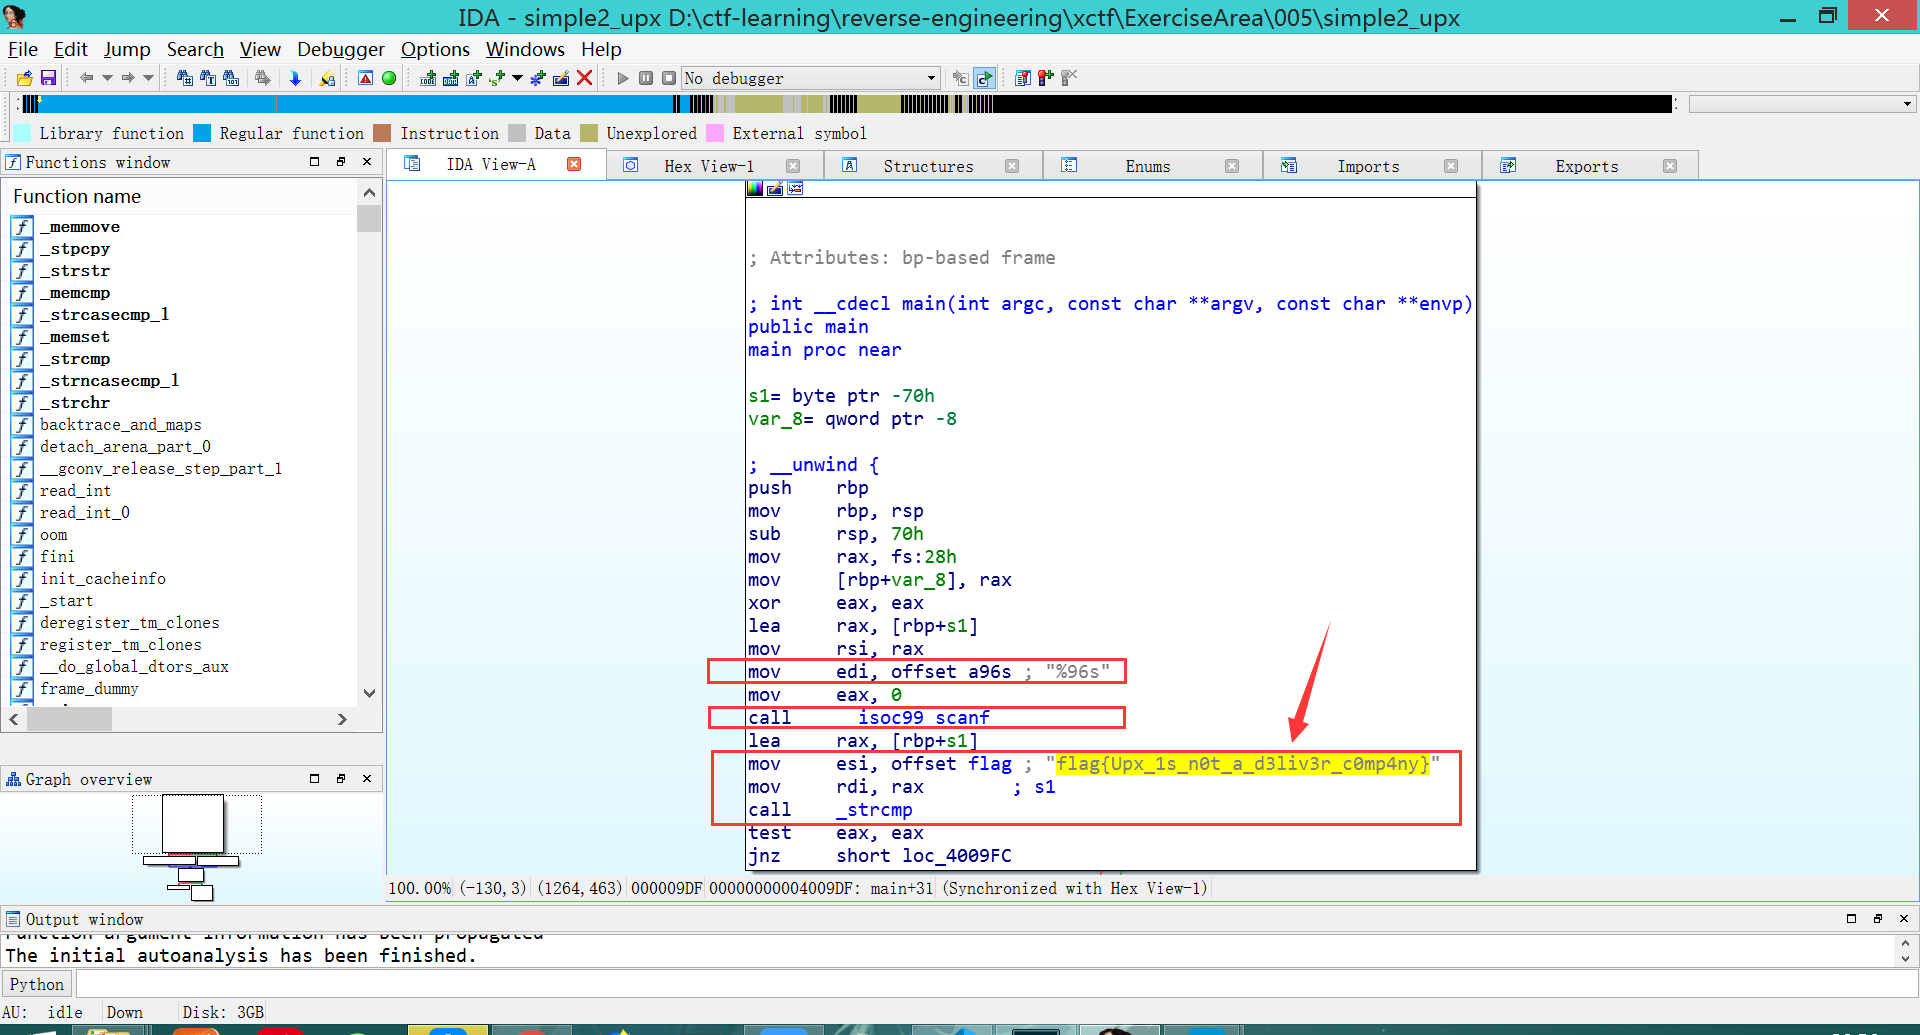The image size is (1920, 1035).
Task: Select the _strcmp function in the Functions window
Action: (76, 358)
